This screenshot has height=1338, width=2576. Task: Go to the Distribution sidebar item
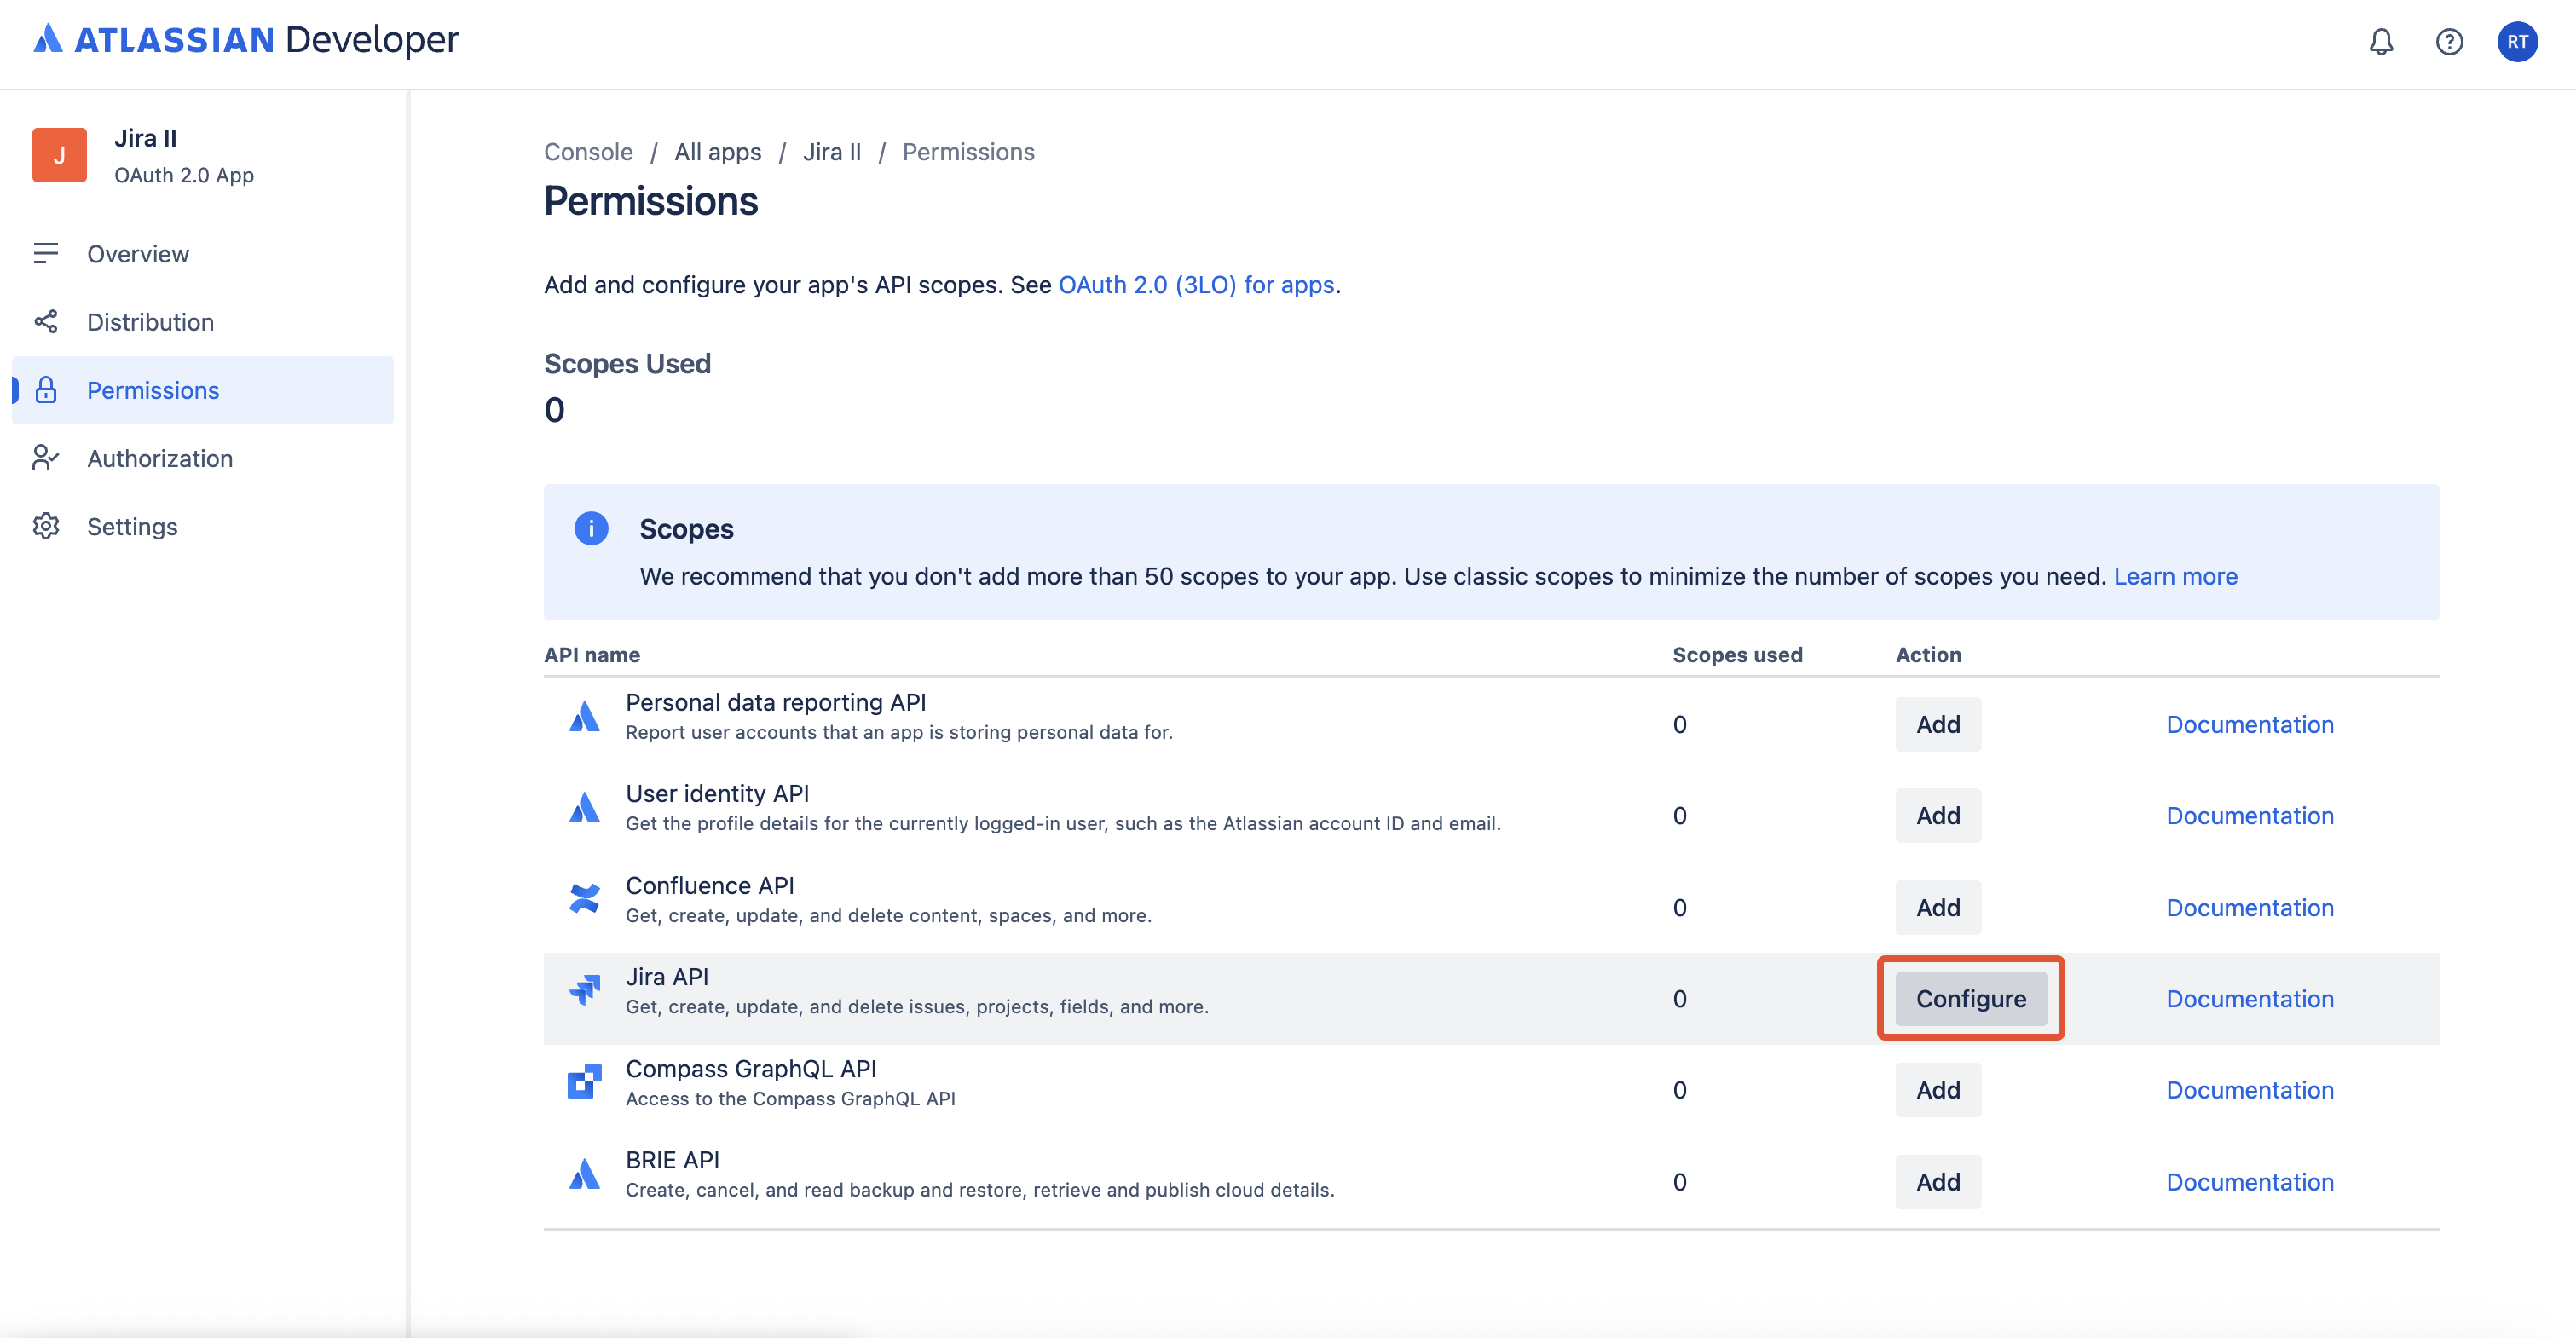(x=150, y=322)
